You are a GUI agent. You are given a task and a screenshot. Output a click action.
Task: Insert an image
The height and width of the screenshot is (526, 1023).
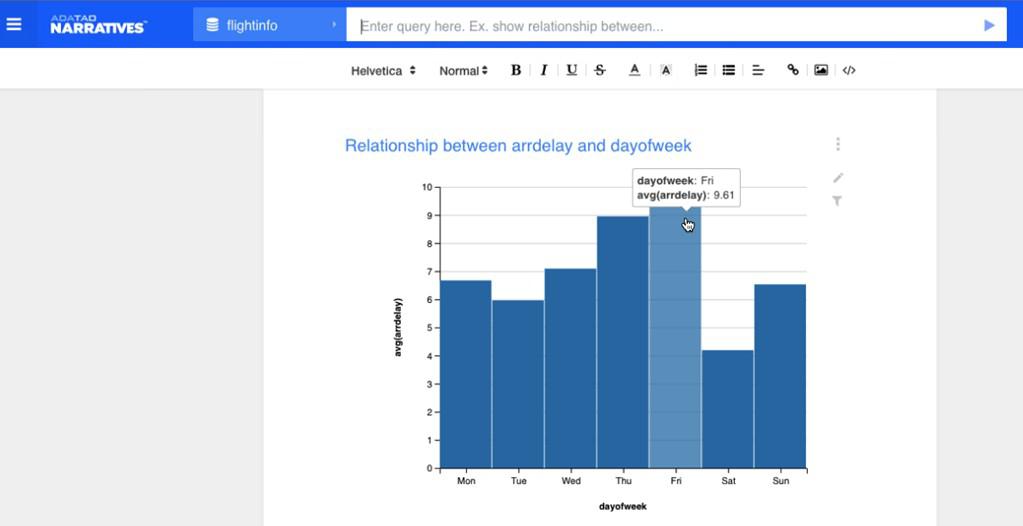pos(821,70)
